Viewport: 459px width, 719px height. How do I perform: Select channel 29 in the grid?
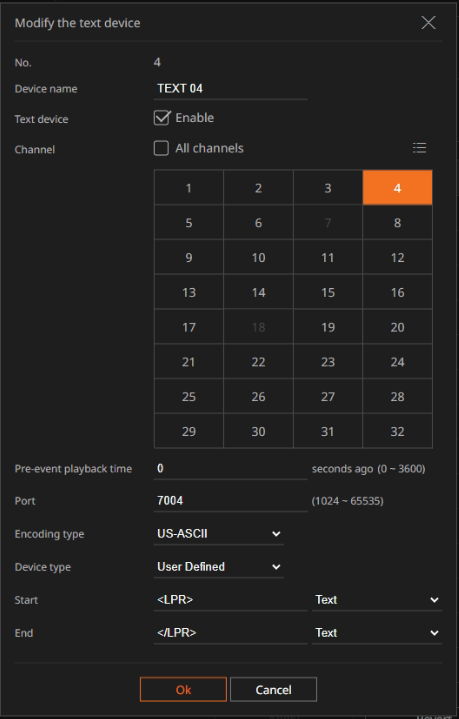[x=189, y=431]
